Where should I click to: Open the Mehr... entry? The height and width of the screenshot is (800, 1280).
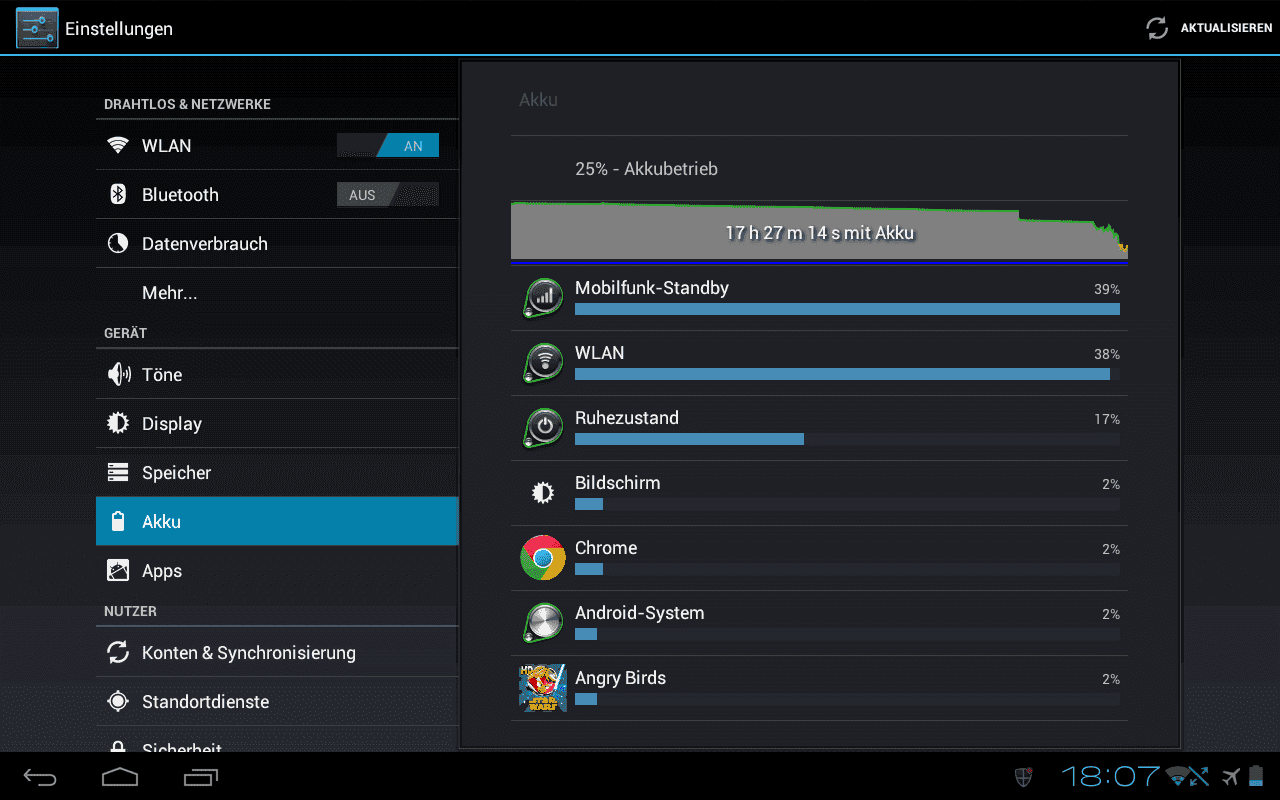[277, 293]
